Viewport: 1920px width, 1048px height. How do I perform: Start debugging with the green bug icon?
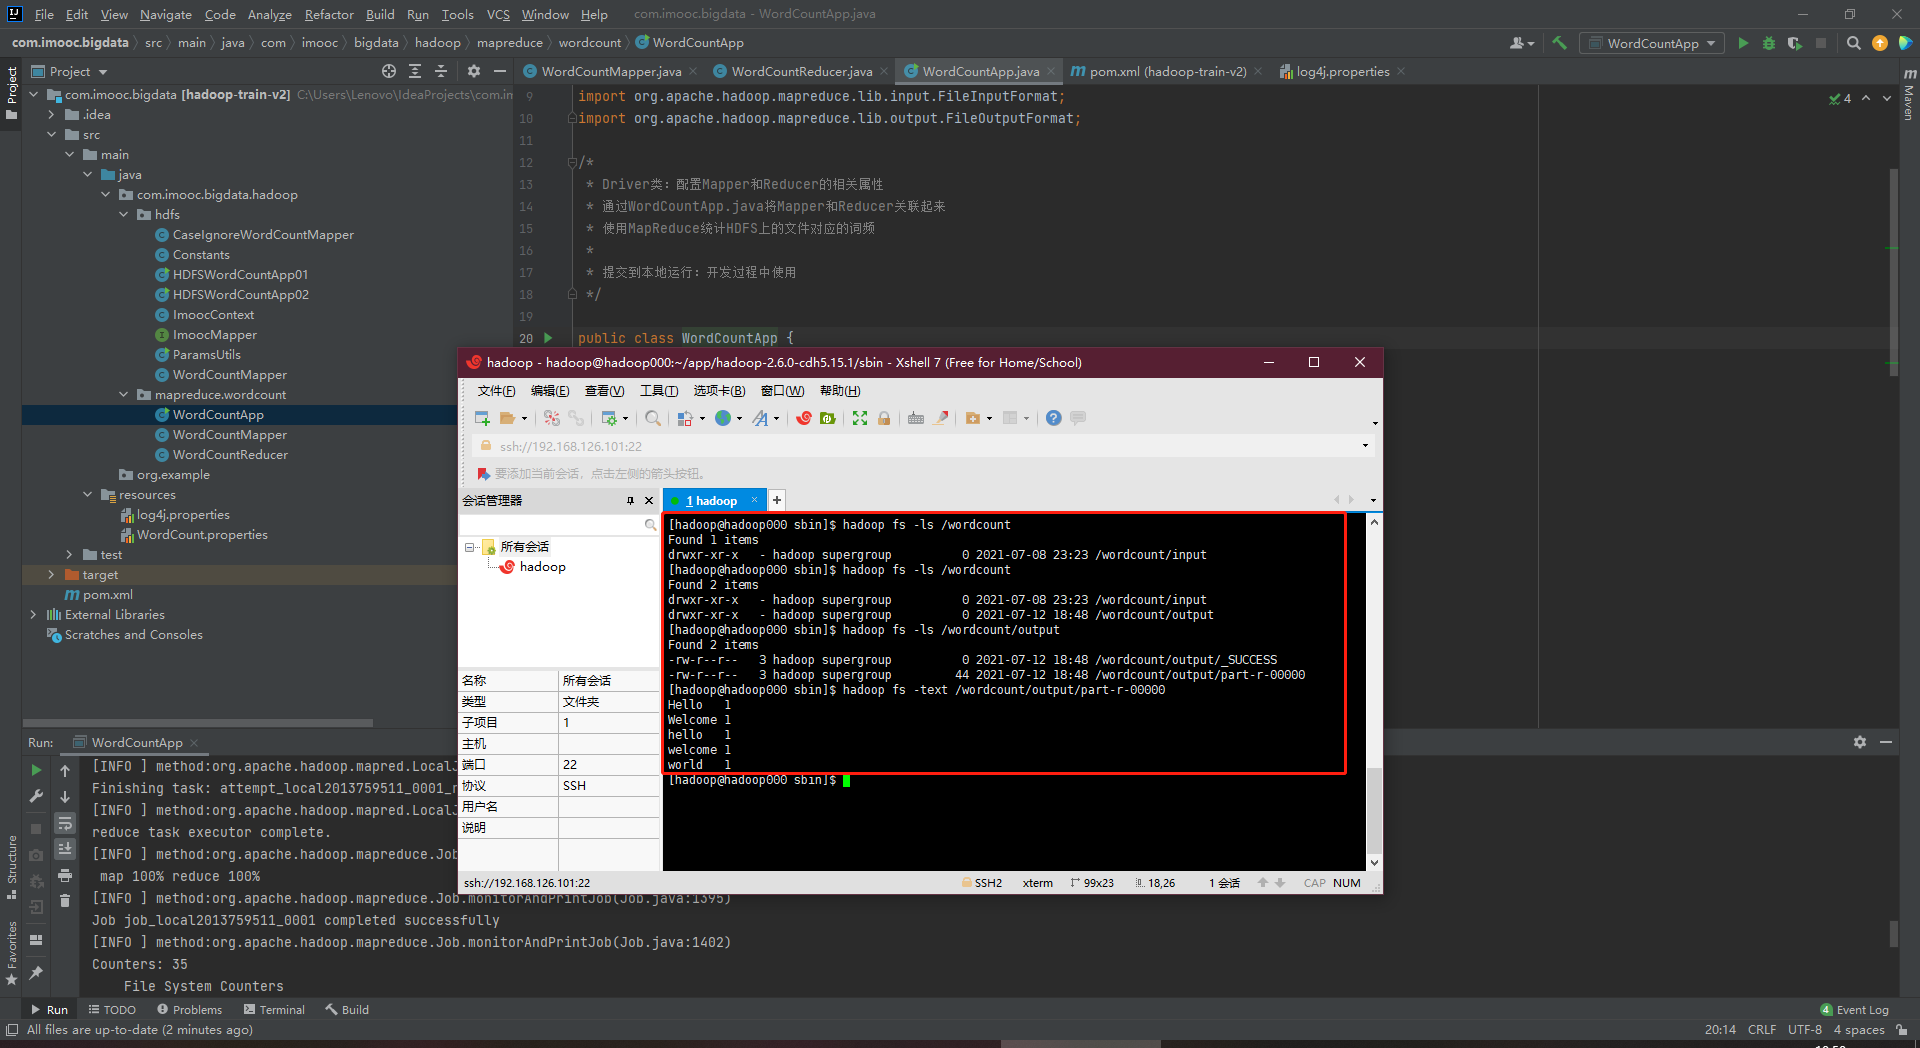coord(1769,43)
